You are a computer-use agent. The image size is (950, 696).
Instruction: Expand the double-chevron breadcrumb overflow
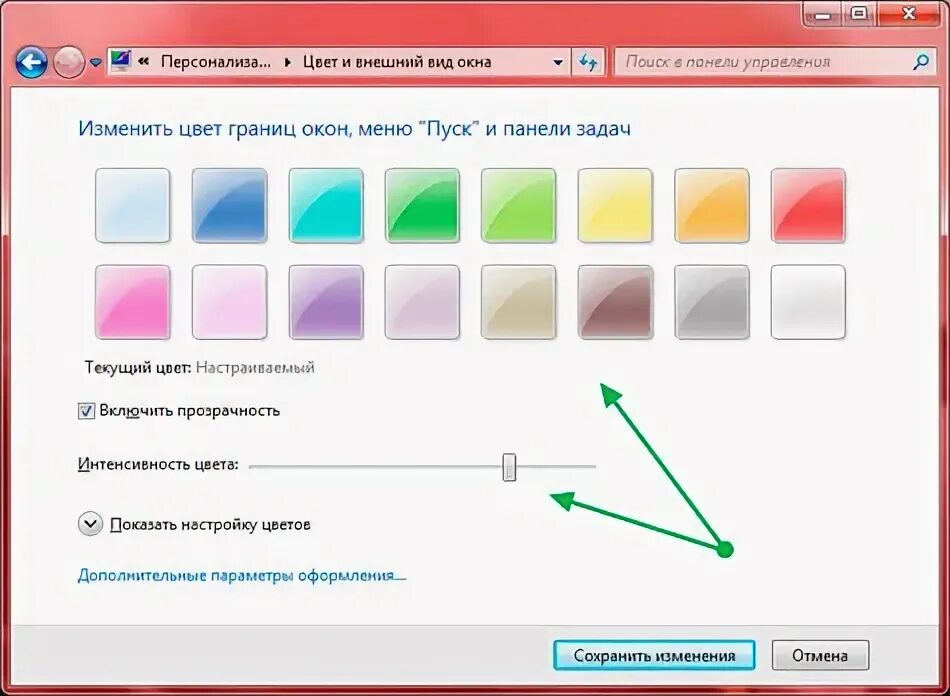[x=144, y=62]
